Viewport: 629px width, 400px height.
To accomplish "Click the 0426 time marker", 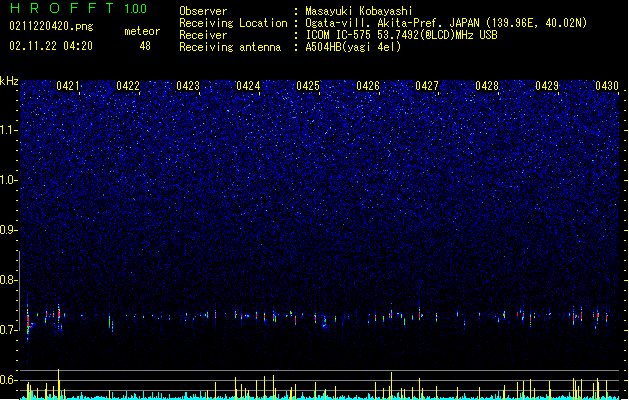I will click(x=368, y=86).
